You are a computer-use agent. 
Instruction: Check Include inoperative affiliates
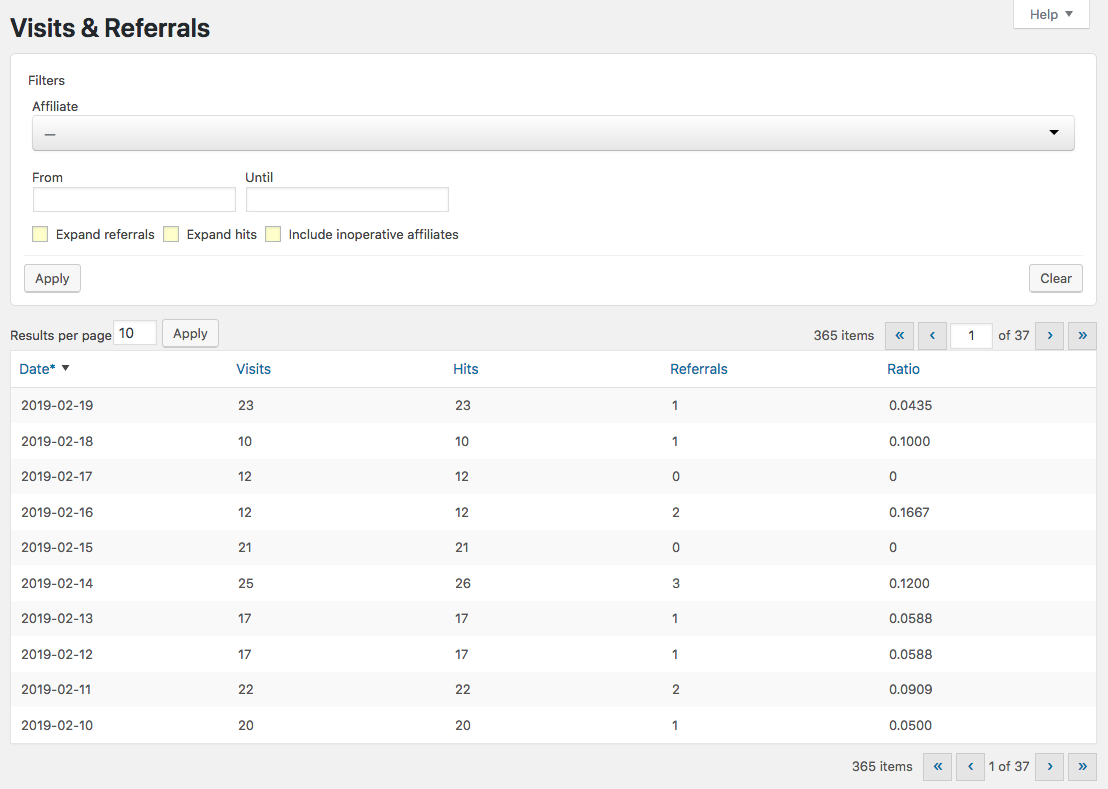[x=273, y=235]
